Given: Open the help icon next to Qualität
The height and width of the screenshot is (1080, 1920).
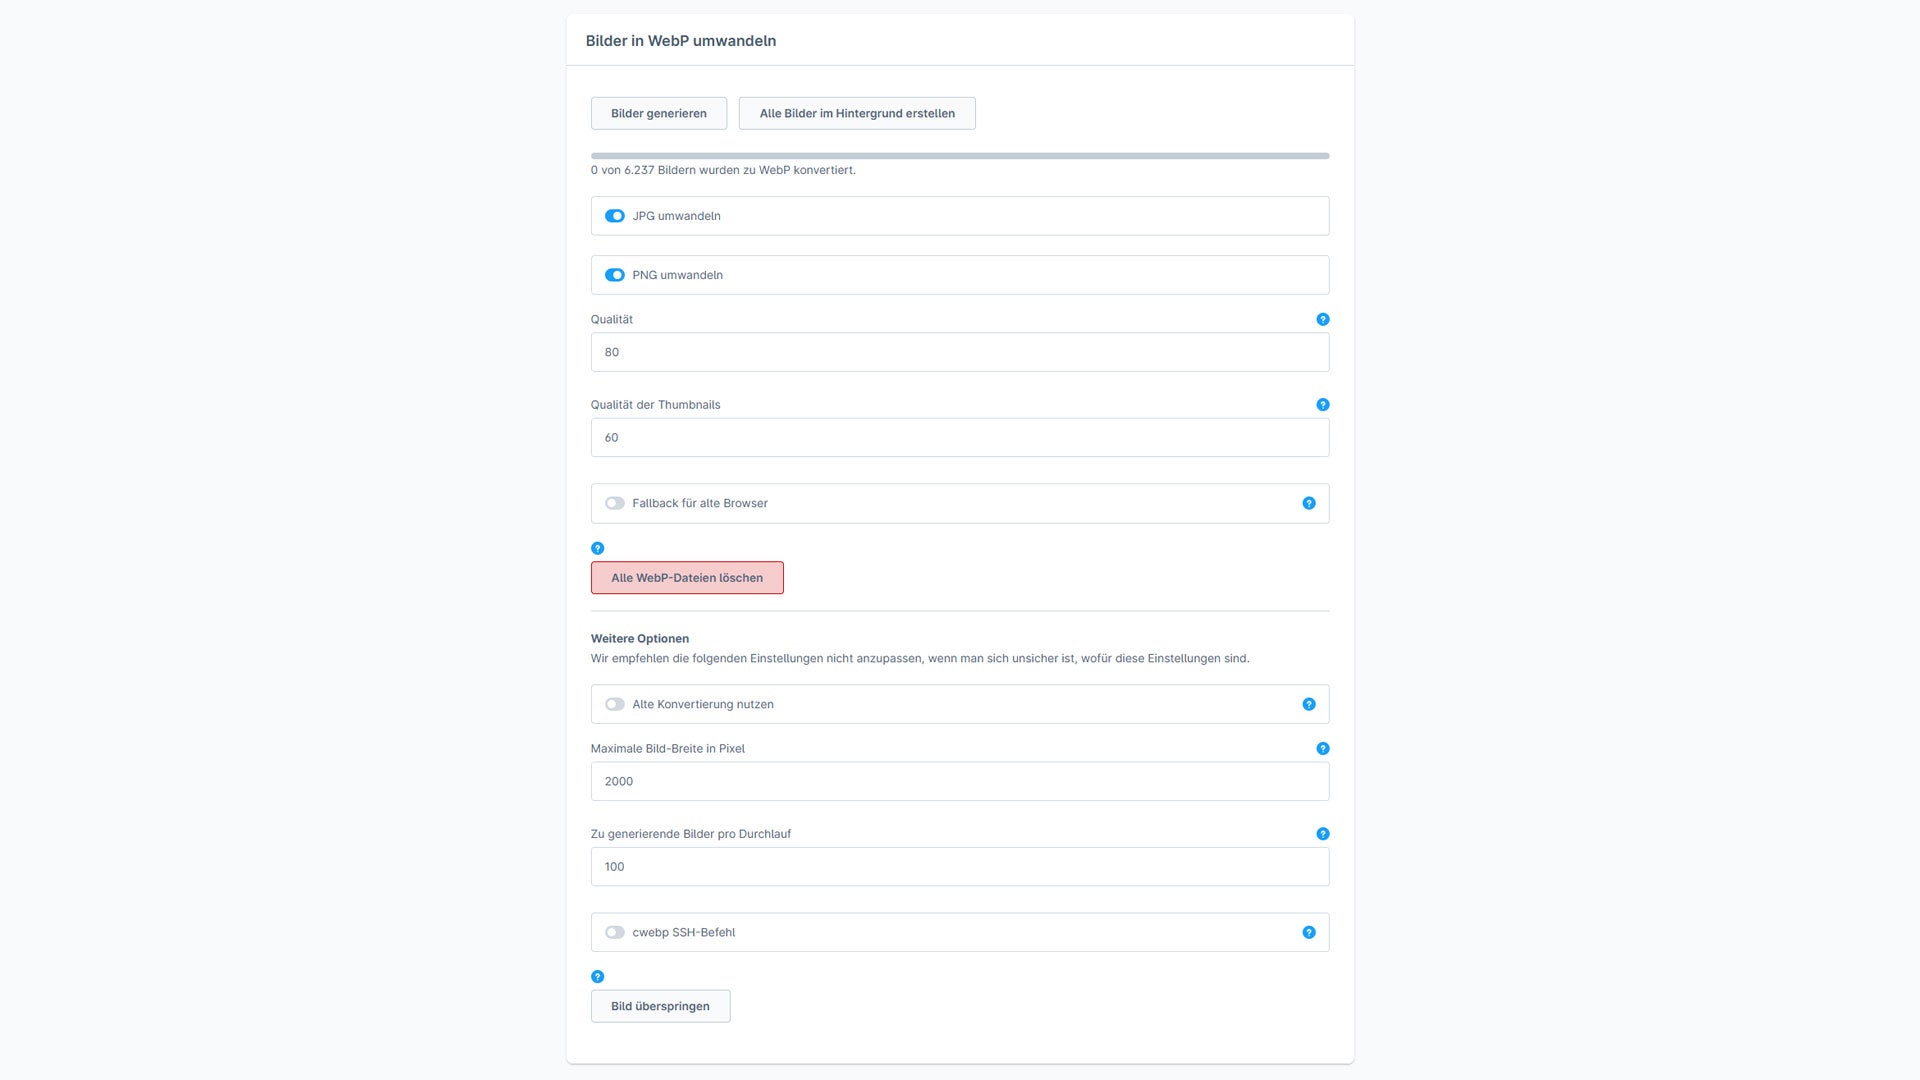Looking at the screenshot, I should [x=1323, y=319].
